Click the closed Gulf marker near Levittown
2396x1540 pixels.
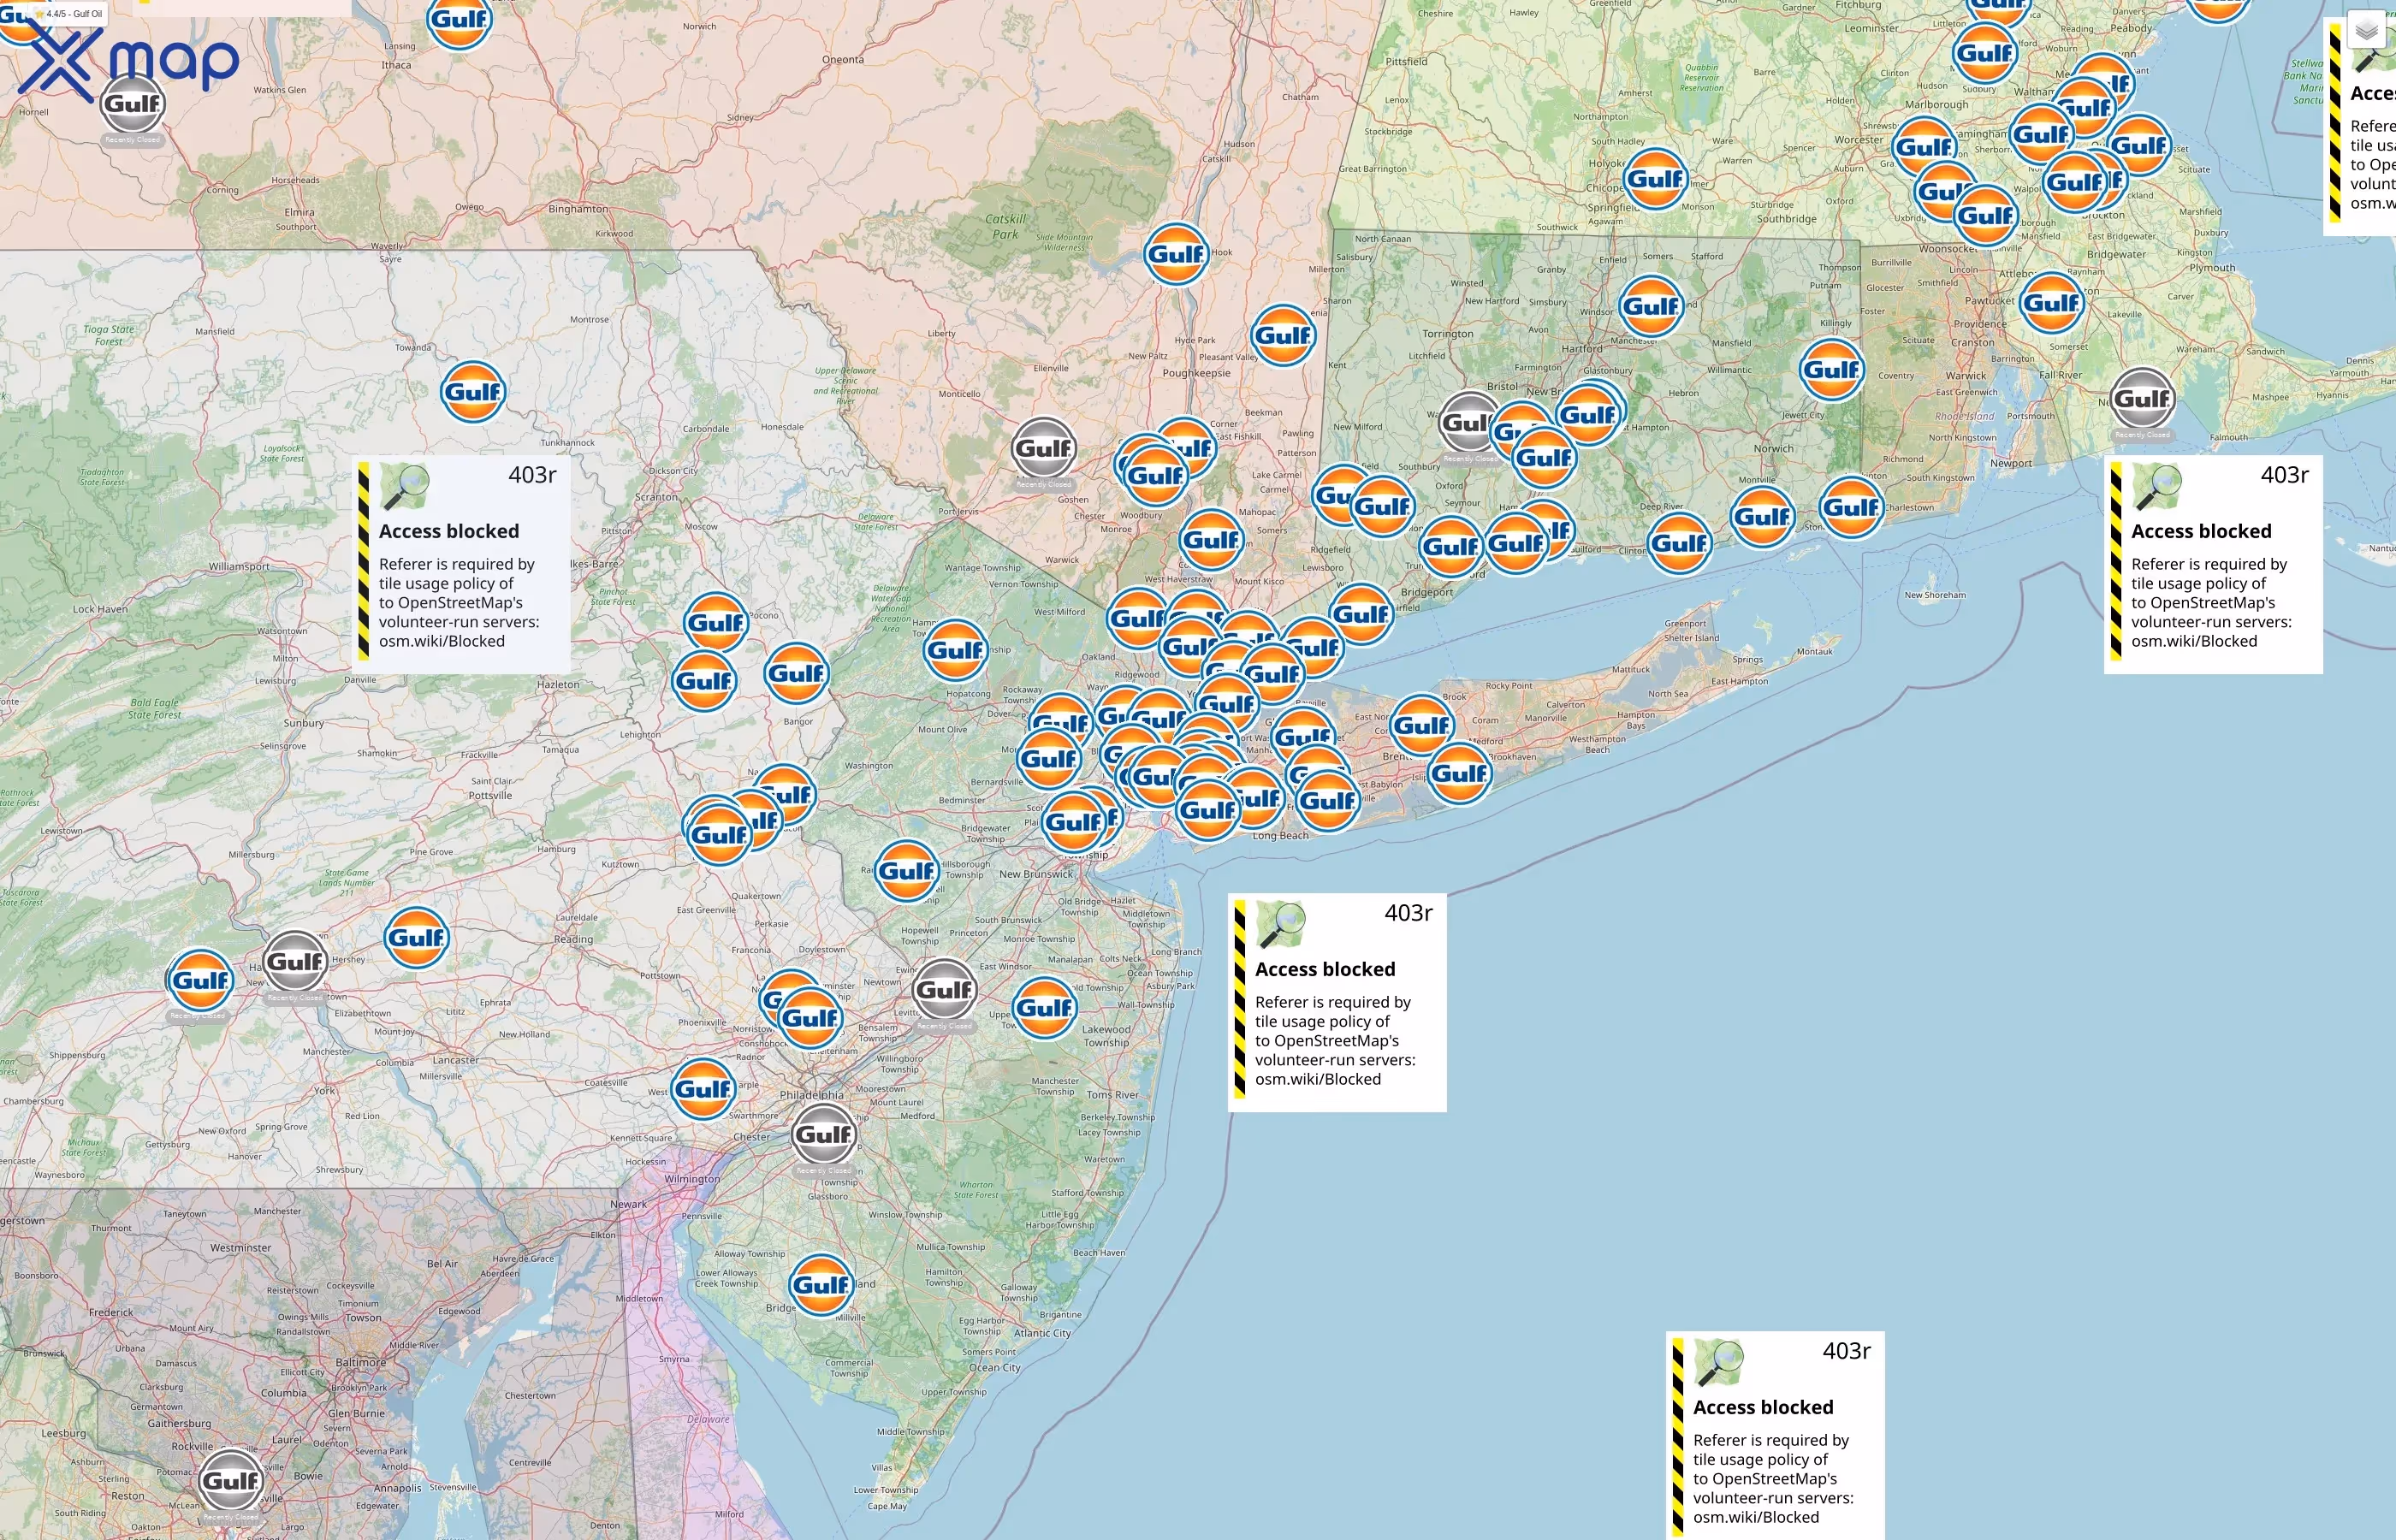coord(944,990)
